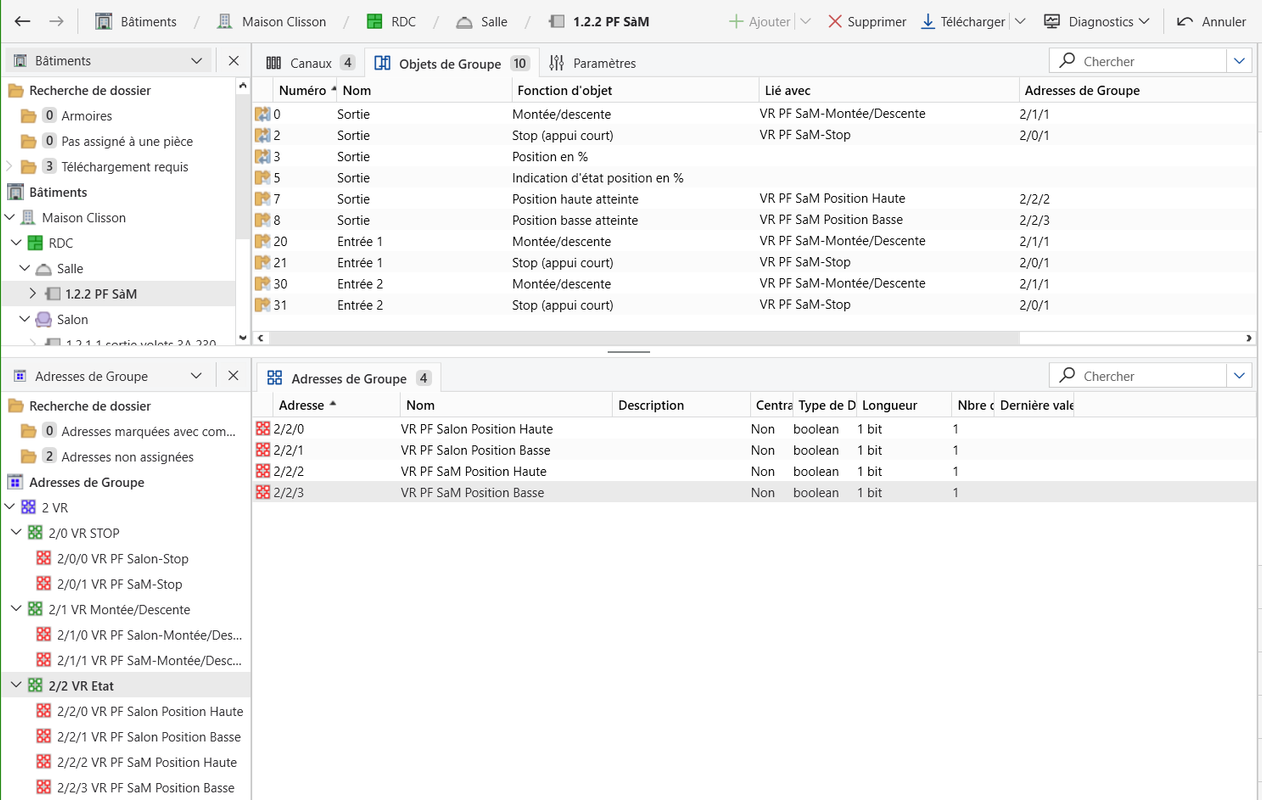Click group address icon for 2/2/3
1262x800 pixels.
click(x=263, y=492)
